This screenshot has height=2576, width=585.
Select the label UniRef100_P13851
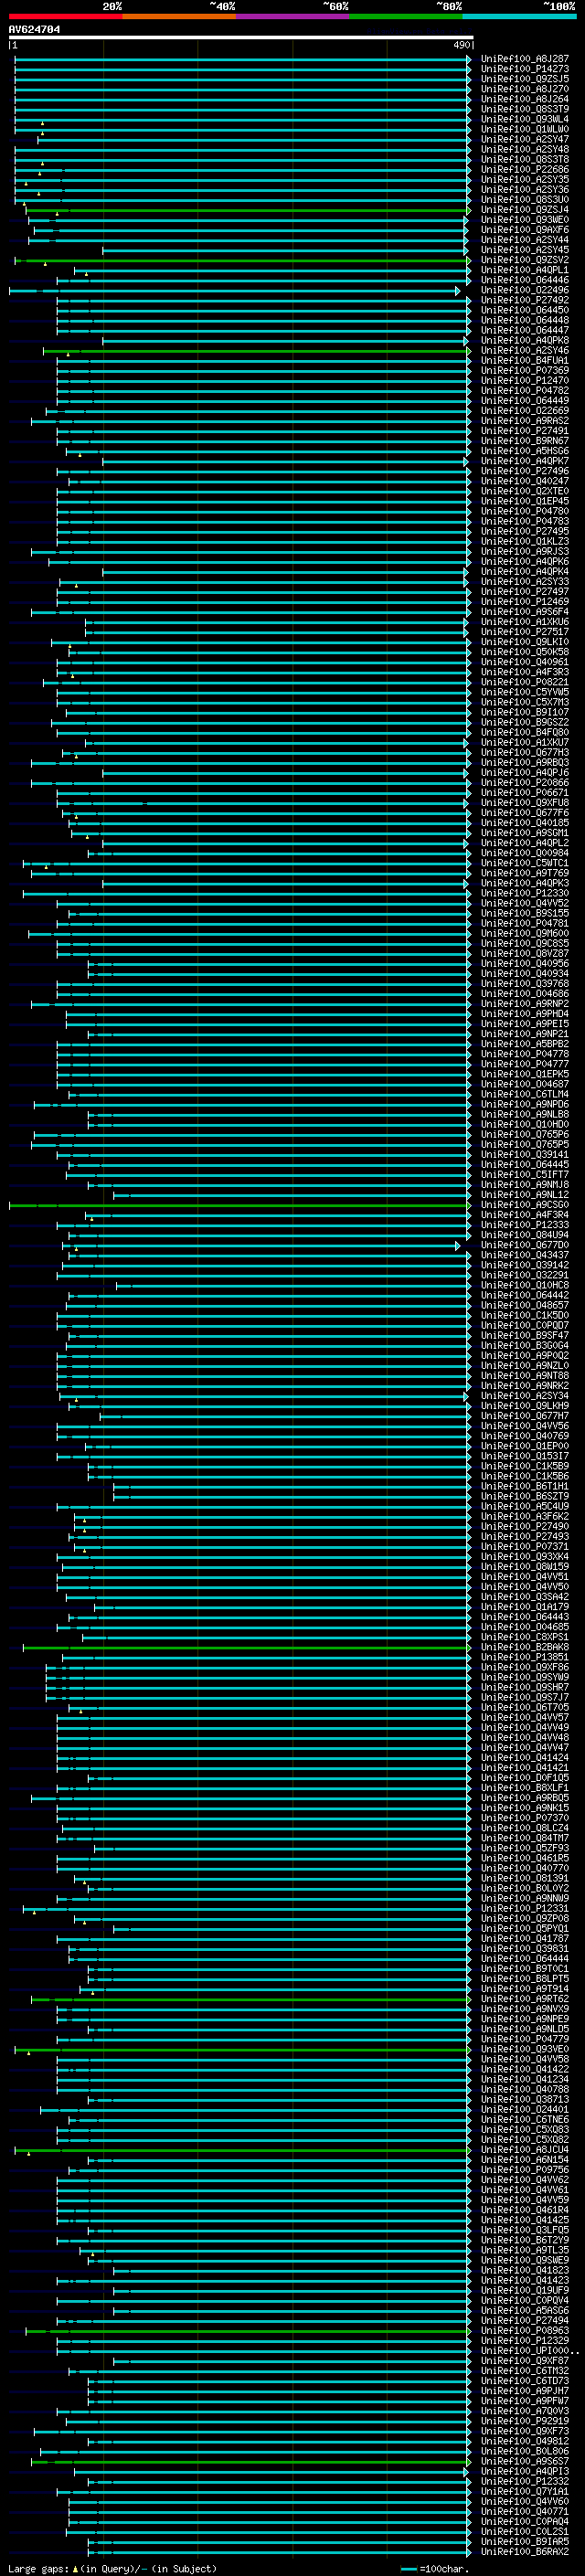pyautogui.click(x=525, y=1657)
